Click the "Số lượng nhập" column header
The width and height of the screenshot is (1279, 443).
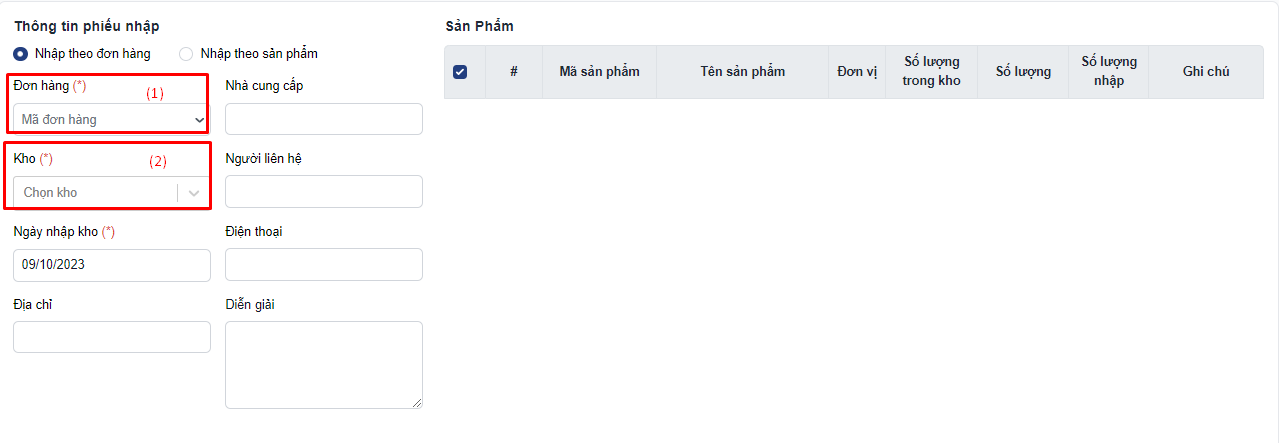click(x=1108, y=72)
